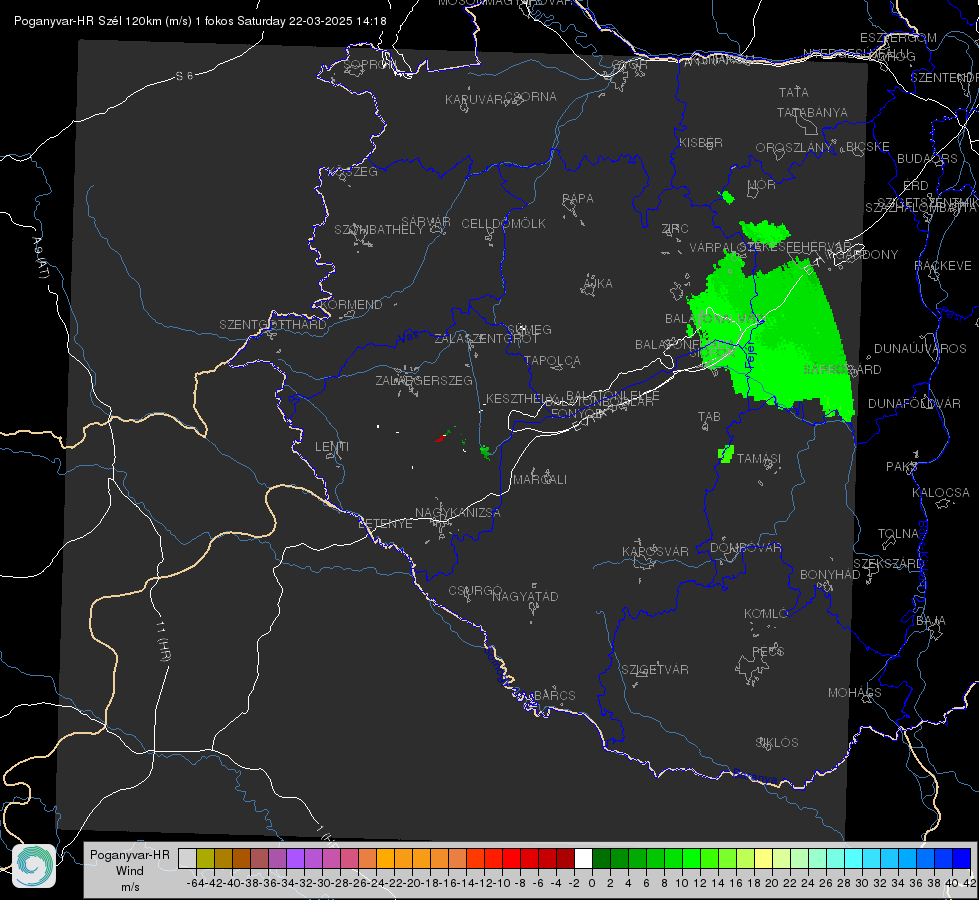Click the SIKLÓS town label
Viewport: 979px width, 900px height.
click(x=777, y=743)
